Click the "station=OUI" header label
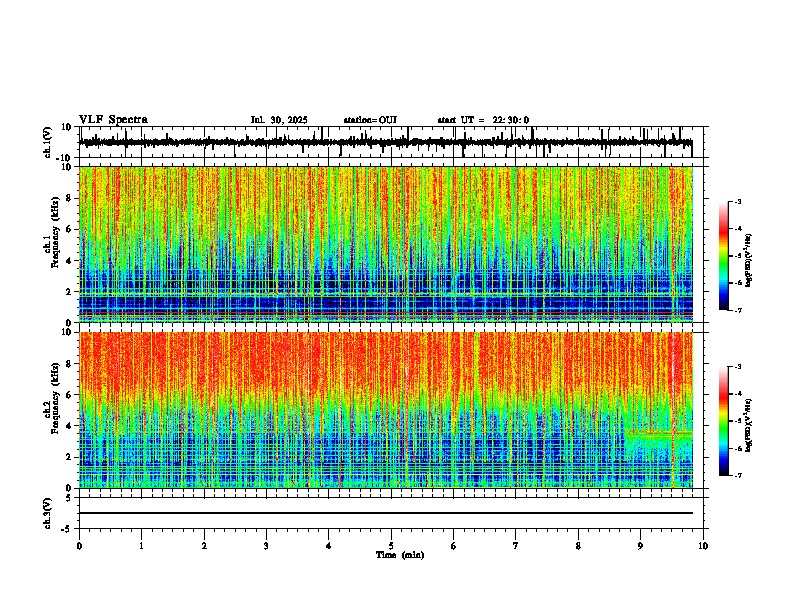This screenshot has width=792, height=612. [370, 120]
